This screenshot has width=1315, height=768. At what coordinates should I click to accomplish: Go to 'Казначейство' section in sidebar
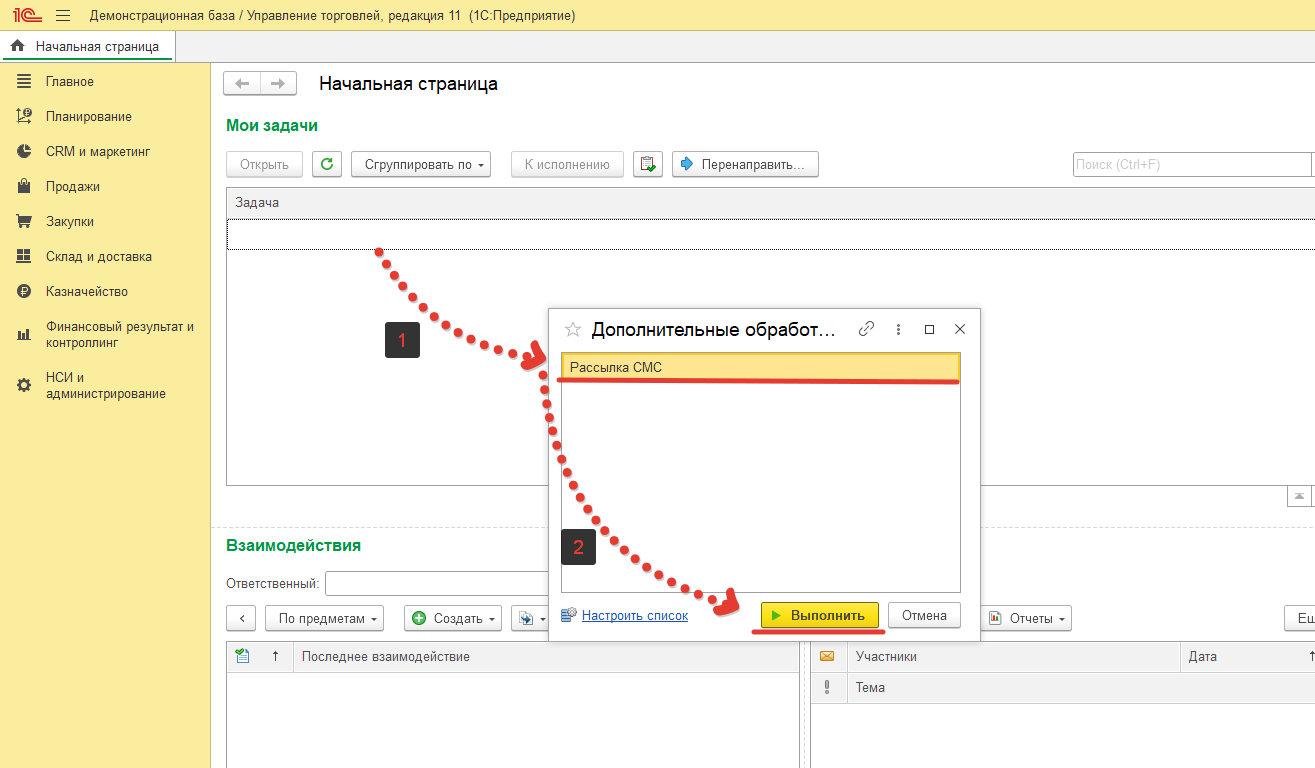[x=86, y=292]
